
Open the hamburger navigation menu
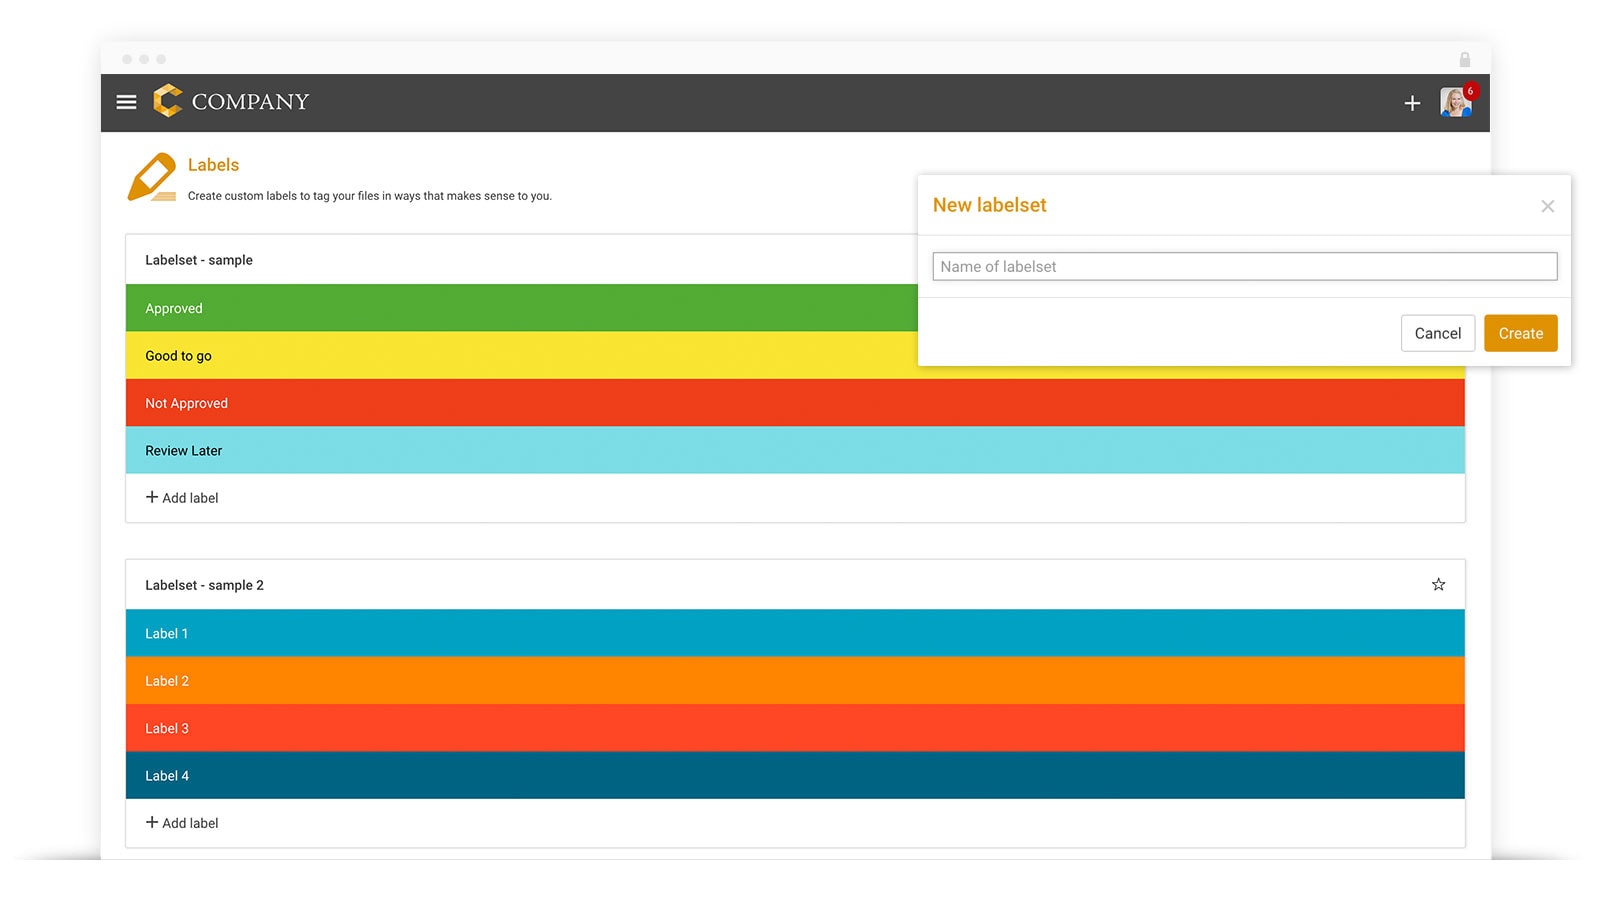[x=126, y=102]
